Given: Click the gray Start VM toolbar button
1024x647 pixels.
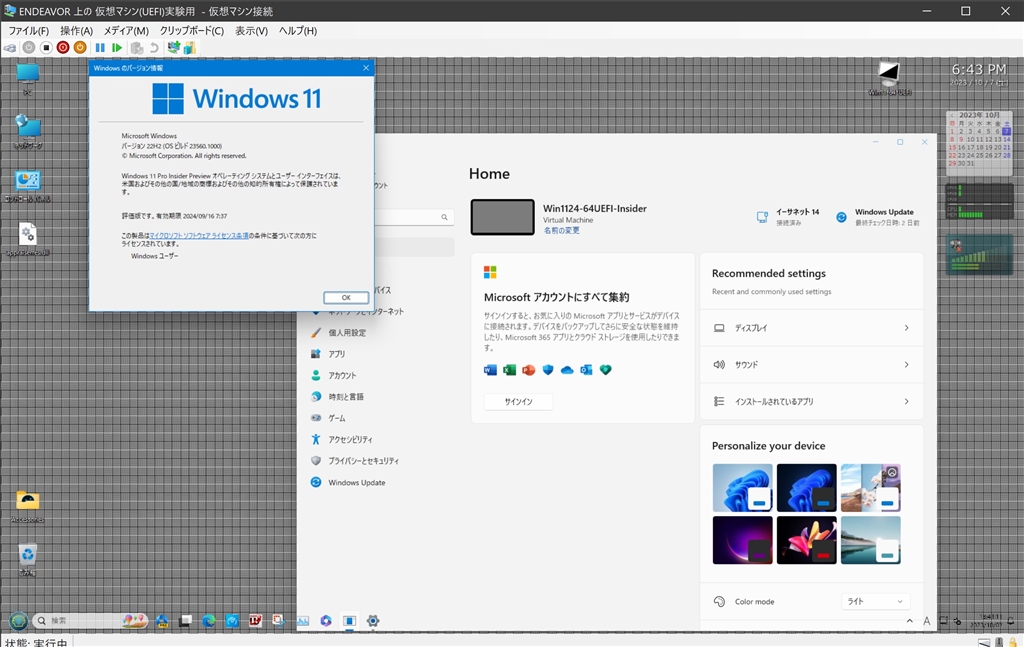Looking at the screenshot, I should pos(29,48).
